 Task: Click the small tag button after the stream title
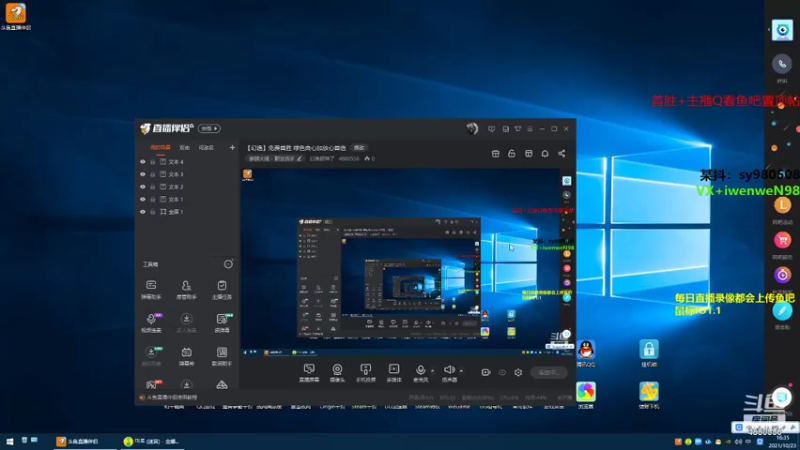coord(359,147)
